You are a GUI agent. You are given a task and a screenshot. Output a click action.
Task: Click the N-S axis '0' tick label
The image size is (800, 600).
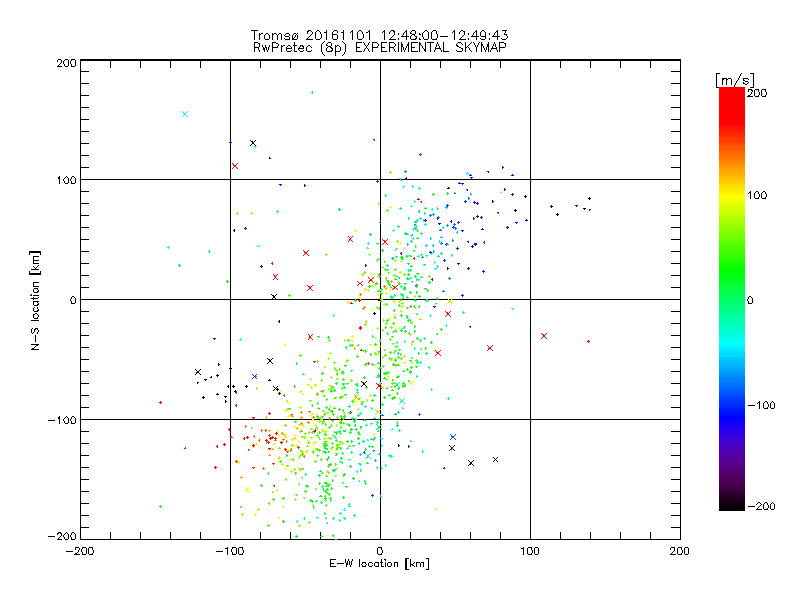[73, 300]
